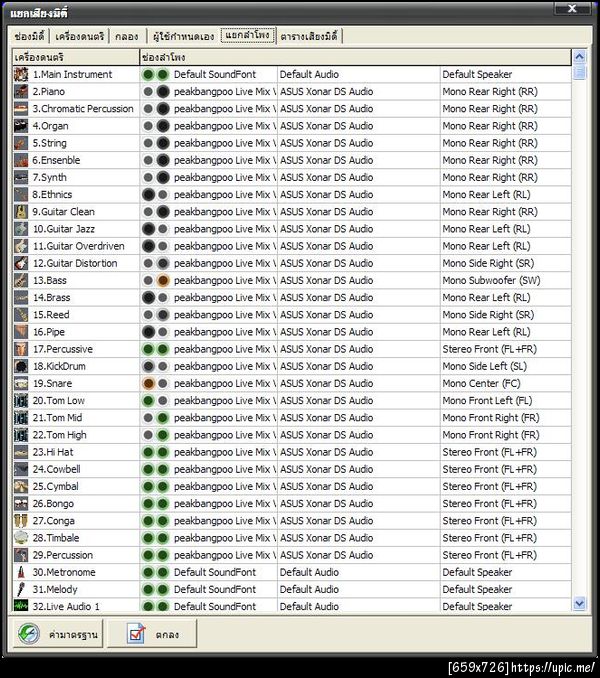Image resolution: width=600 pixels, height=678 pixels.
Task: Toggle left green dot for 20.Tom Low
Action: (148, 401)
